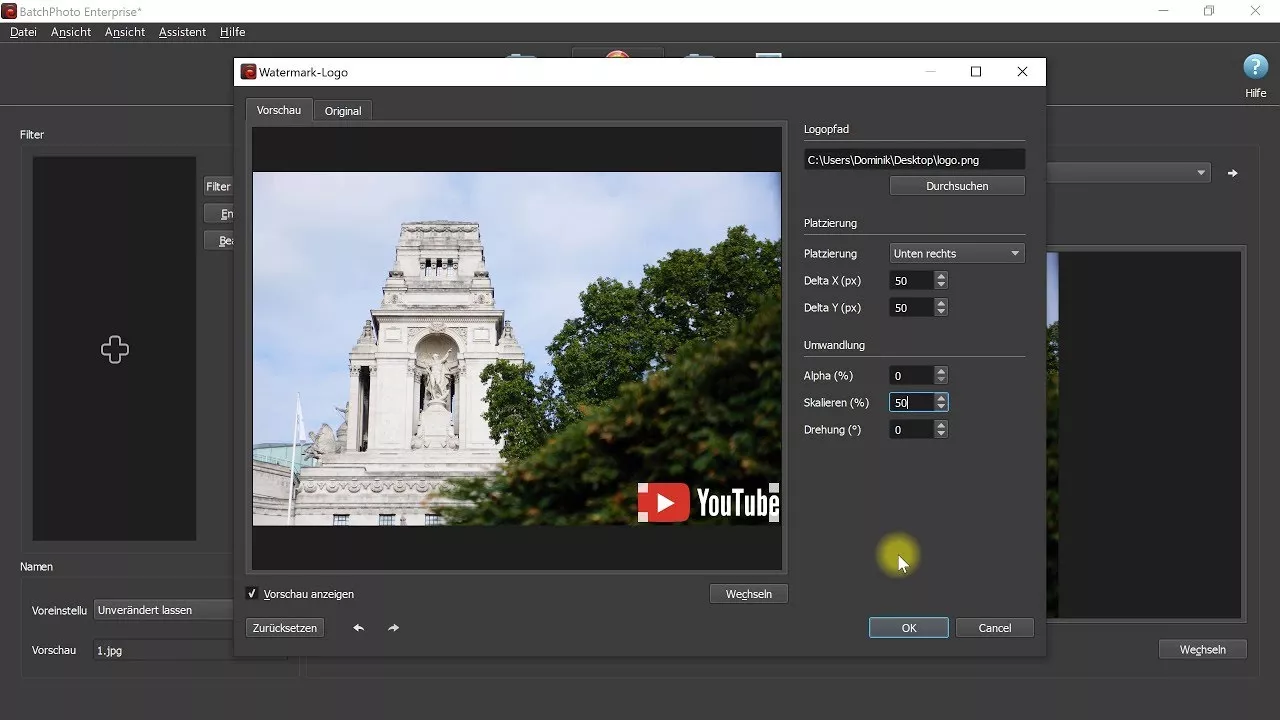Click the plus icon in the Filter preview area
The image size is (1280, 720).
click(114, 349)
